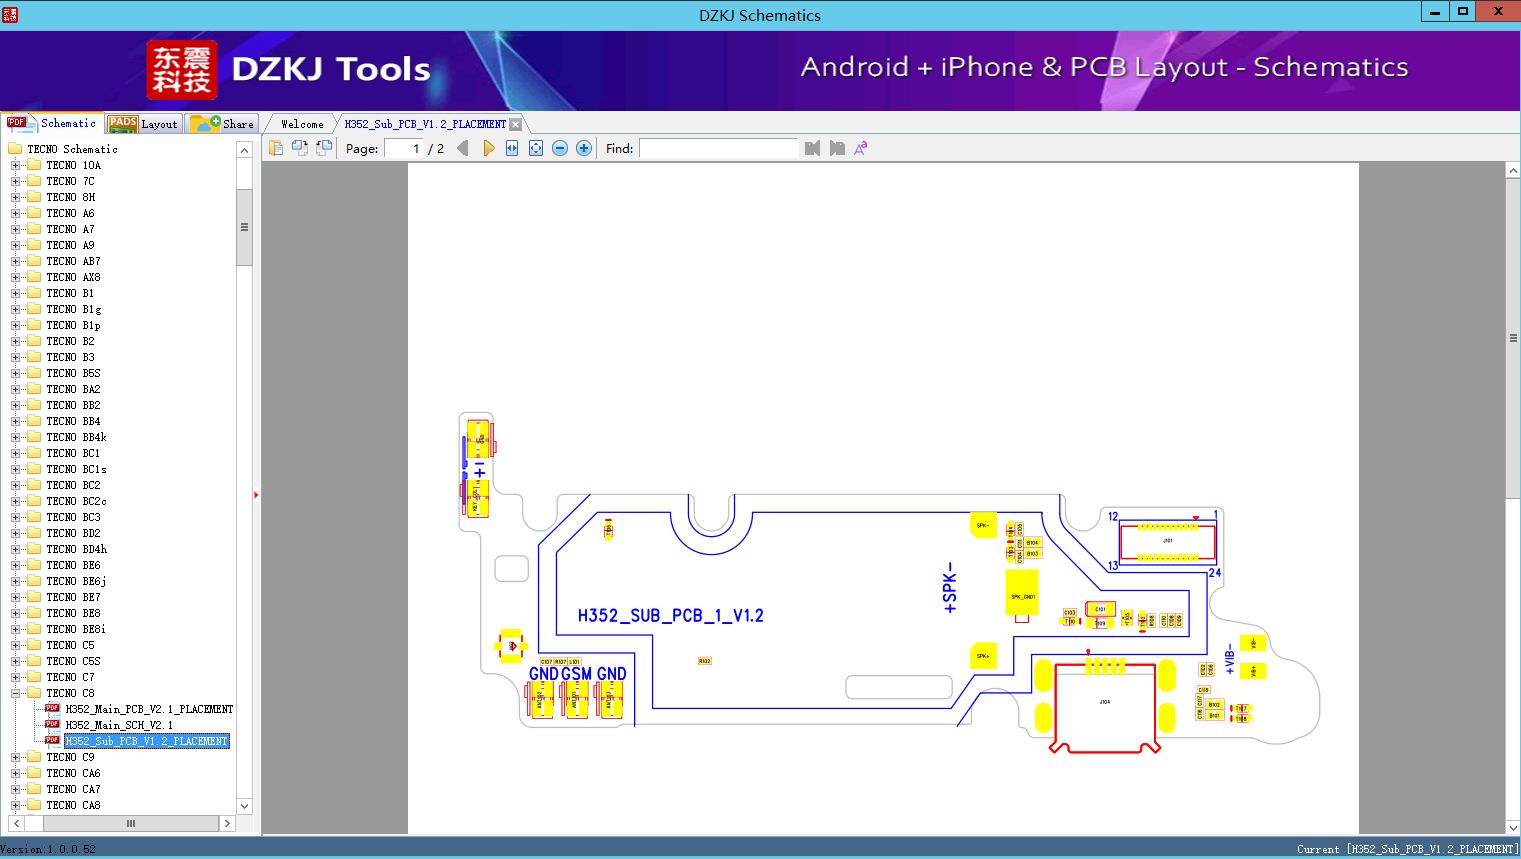The width and height of the screenshot is (1521, 859).
Task: Click the document vertical scrollbar thumb
Action: click(1513, 338)
